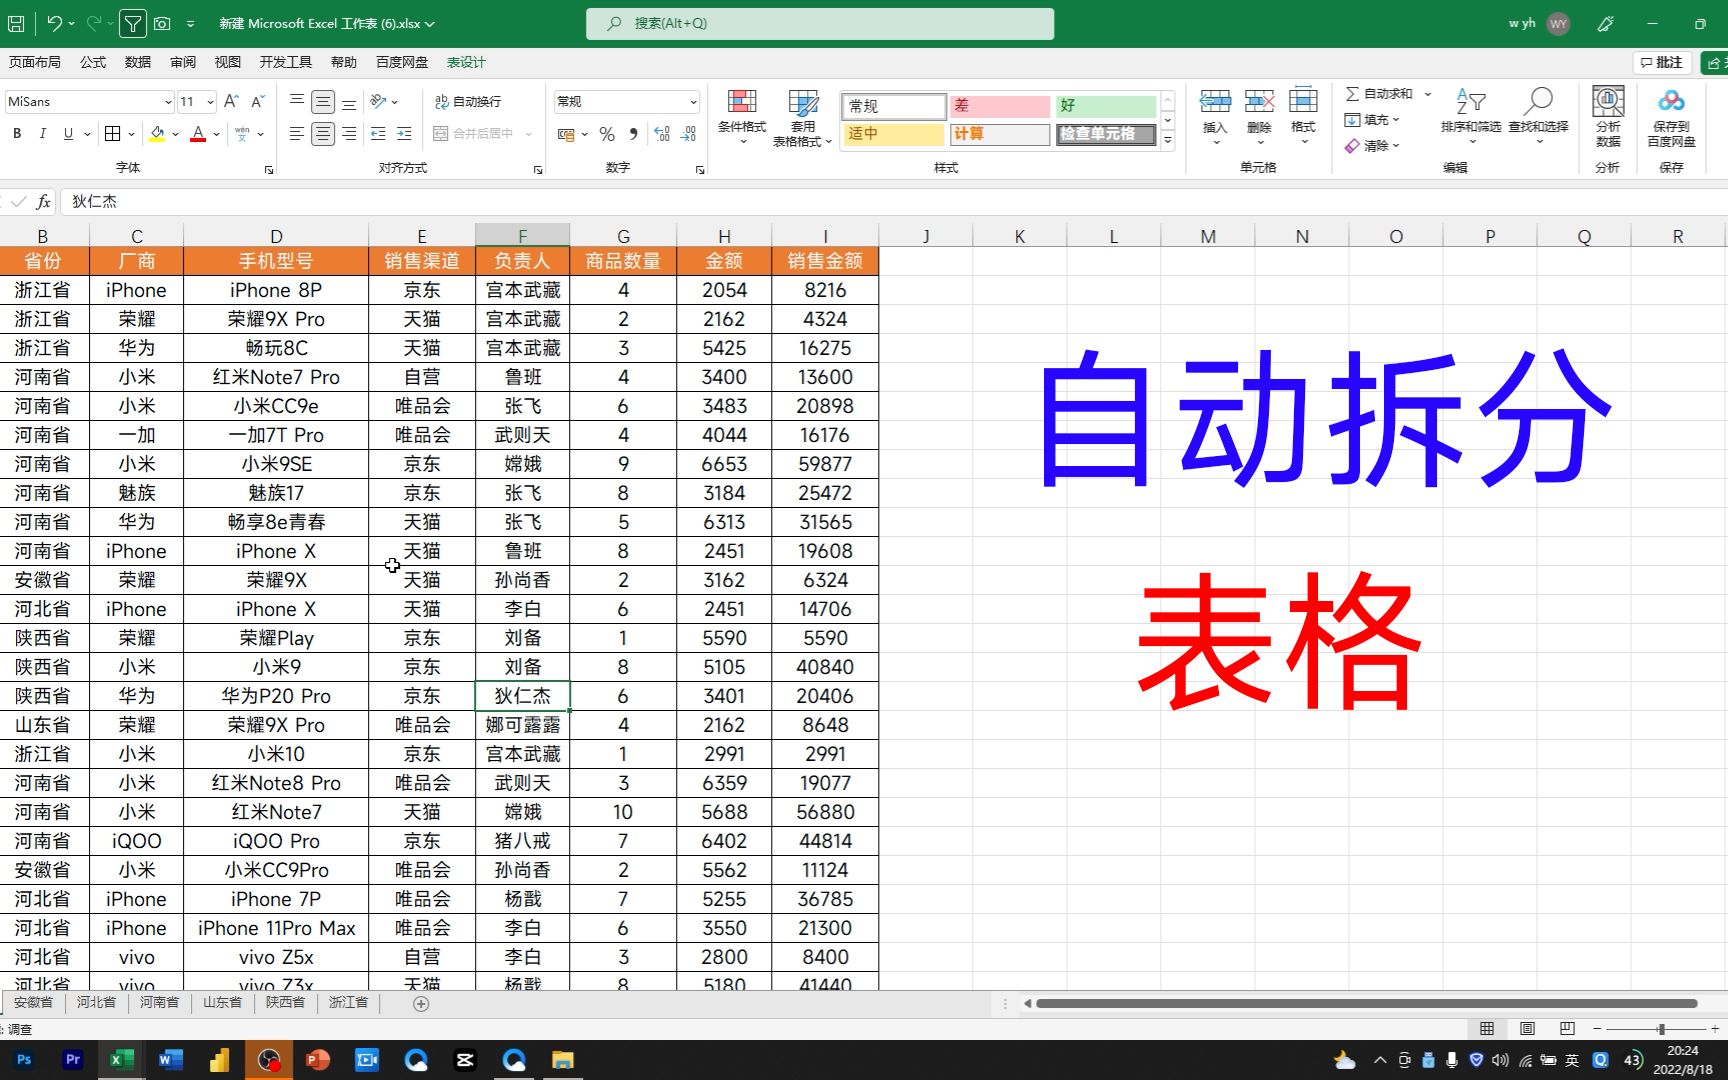Click the camera screenshot icon
Image resolution: width=1728 pixels, height=1080 pixels.
coord(163,23)
